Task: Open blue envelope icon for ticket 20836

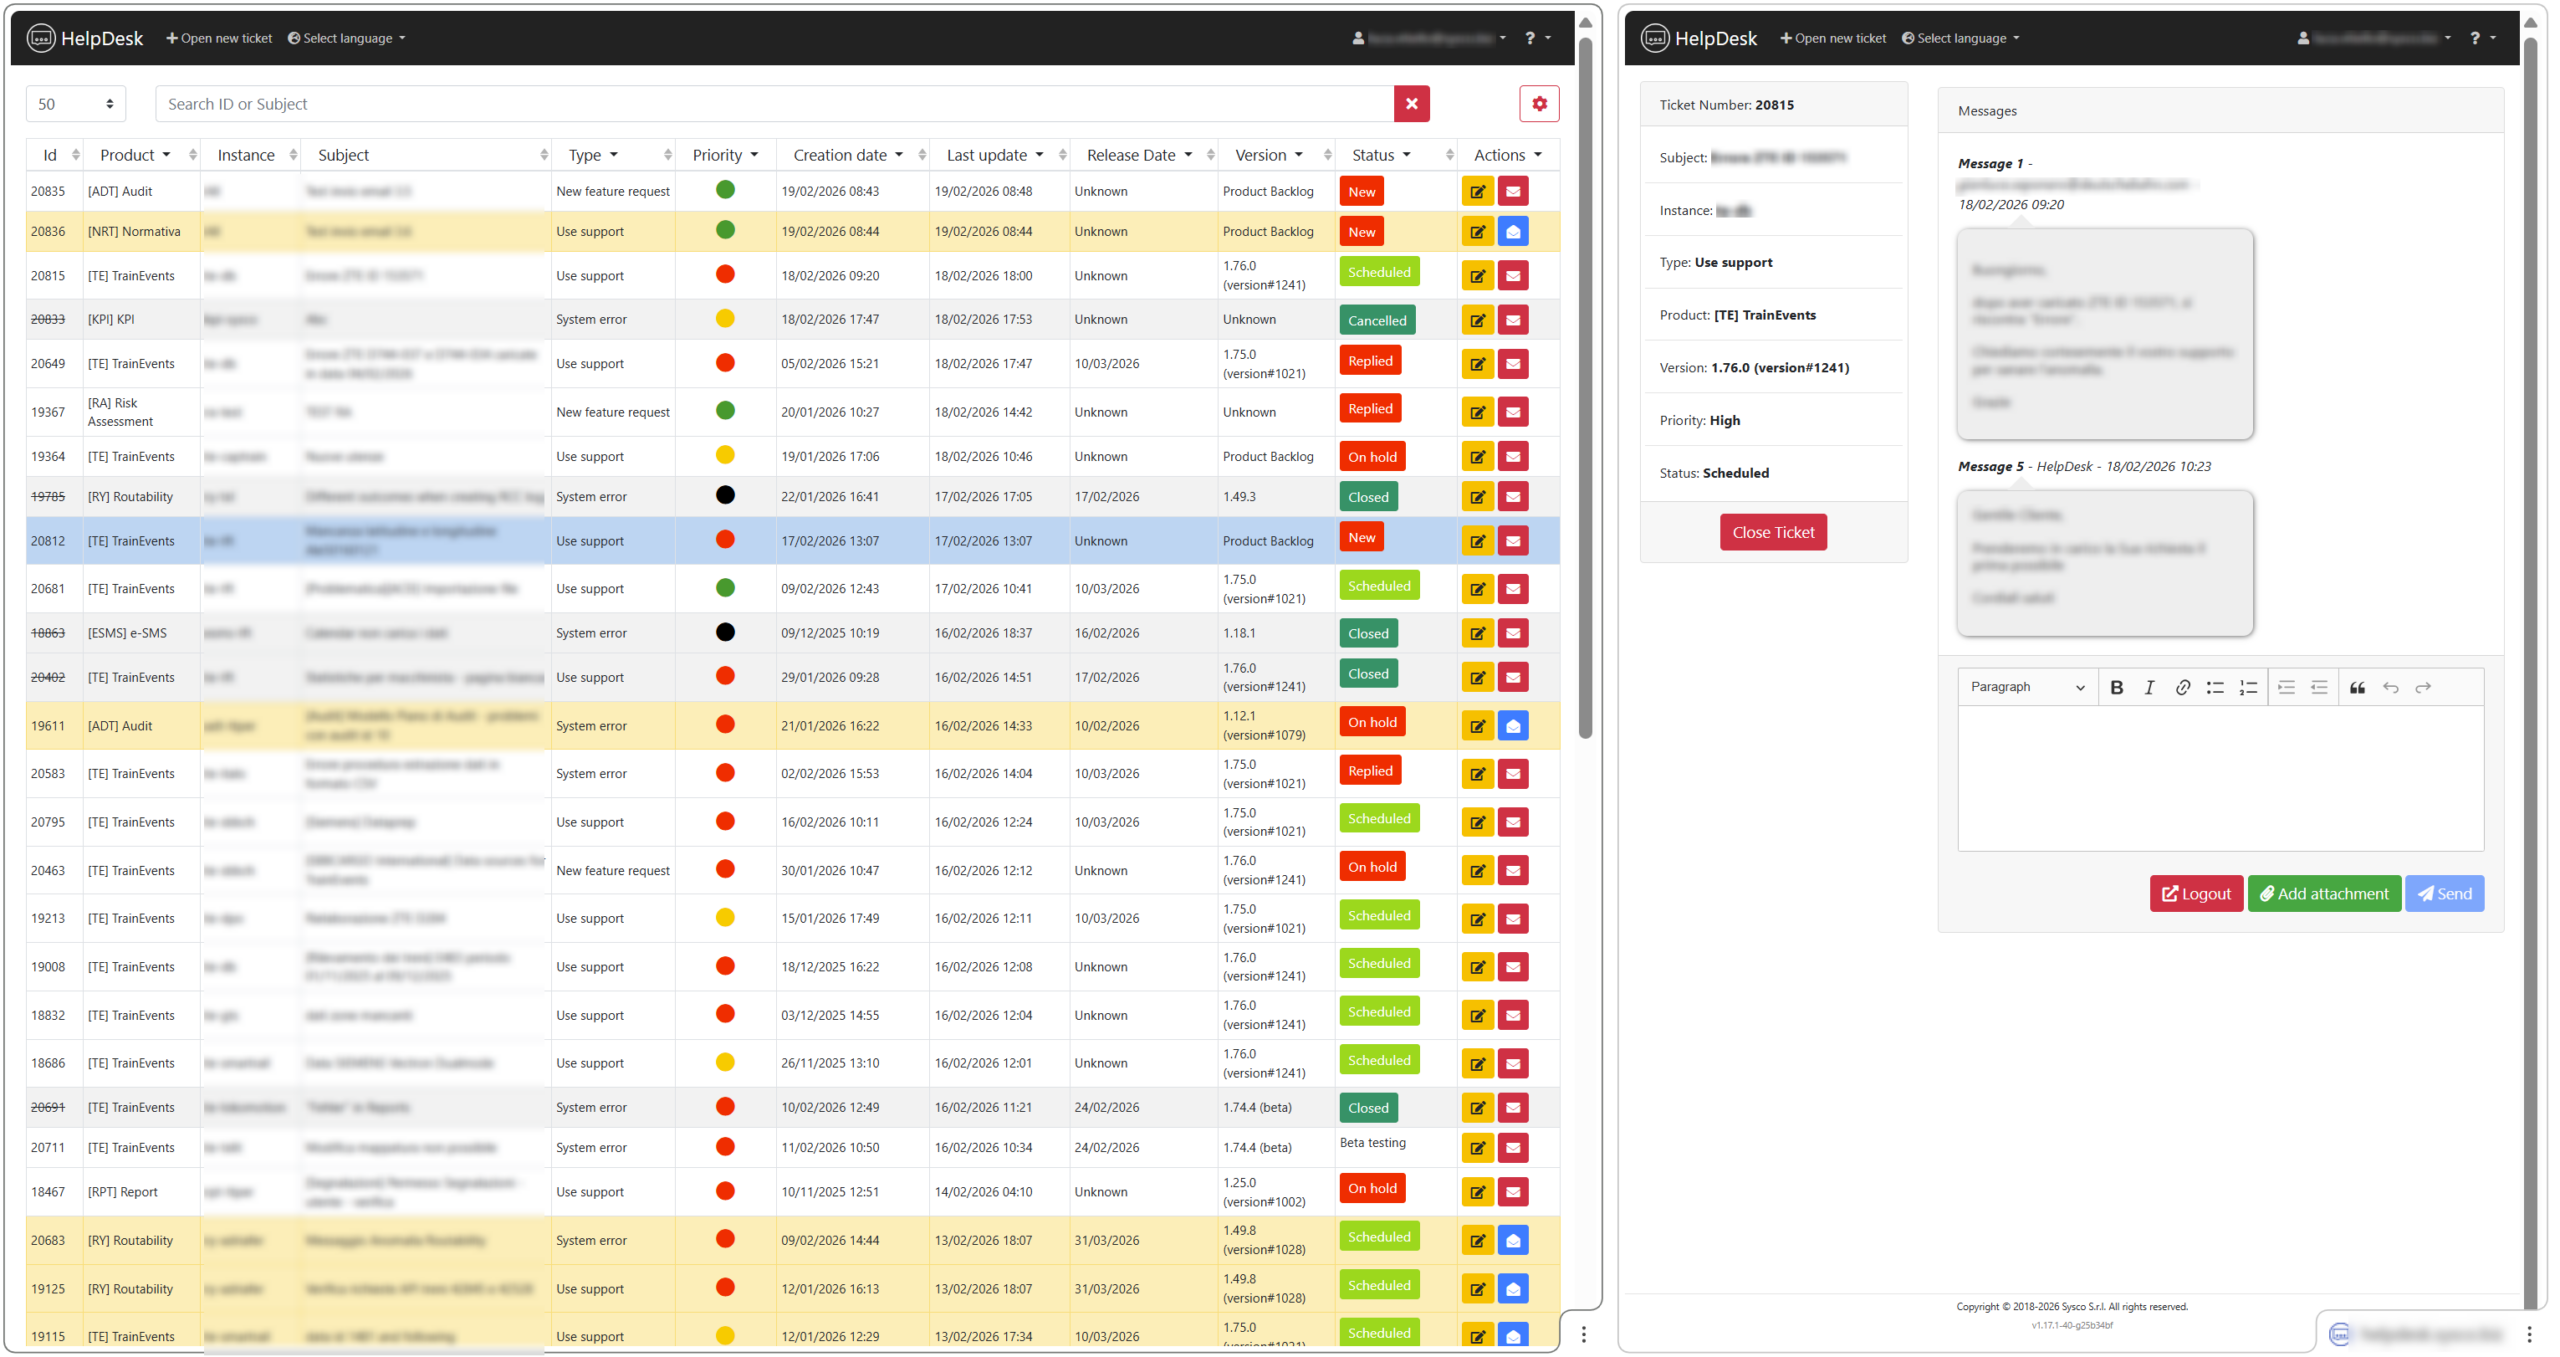Action: pos(1512,232)
